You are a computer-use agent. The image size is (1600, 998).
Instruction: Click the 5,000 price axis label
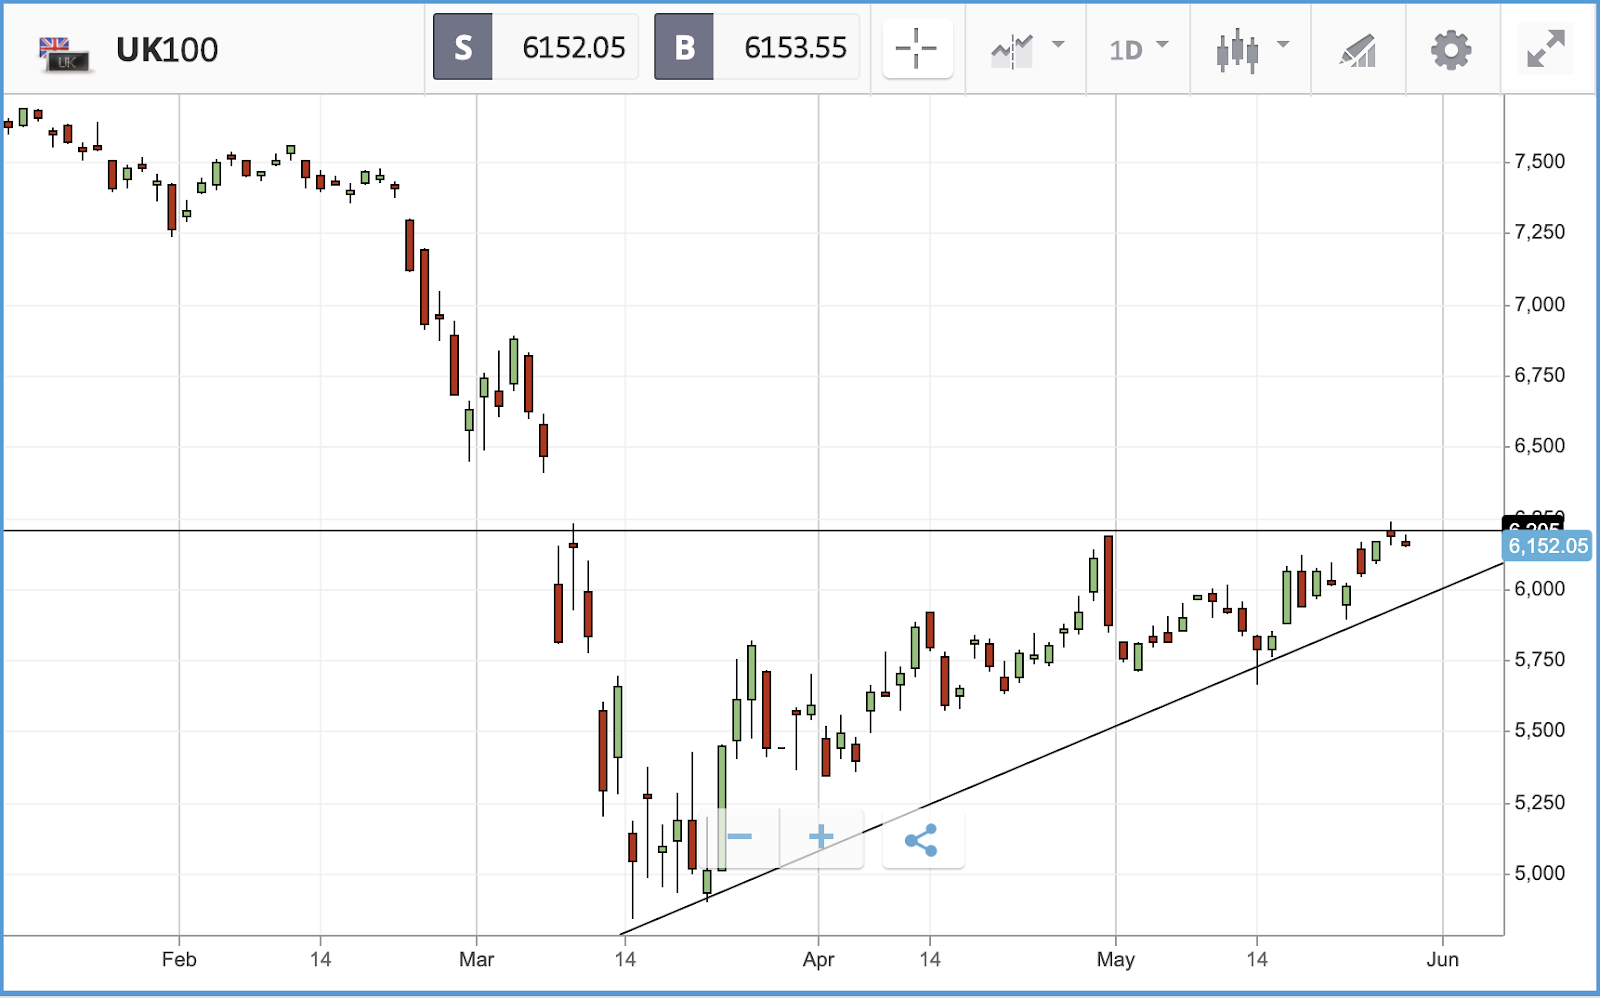coord(1539,874)
